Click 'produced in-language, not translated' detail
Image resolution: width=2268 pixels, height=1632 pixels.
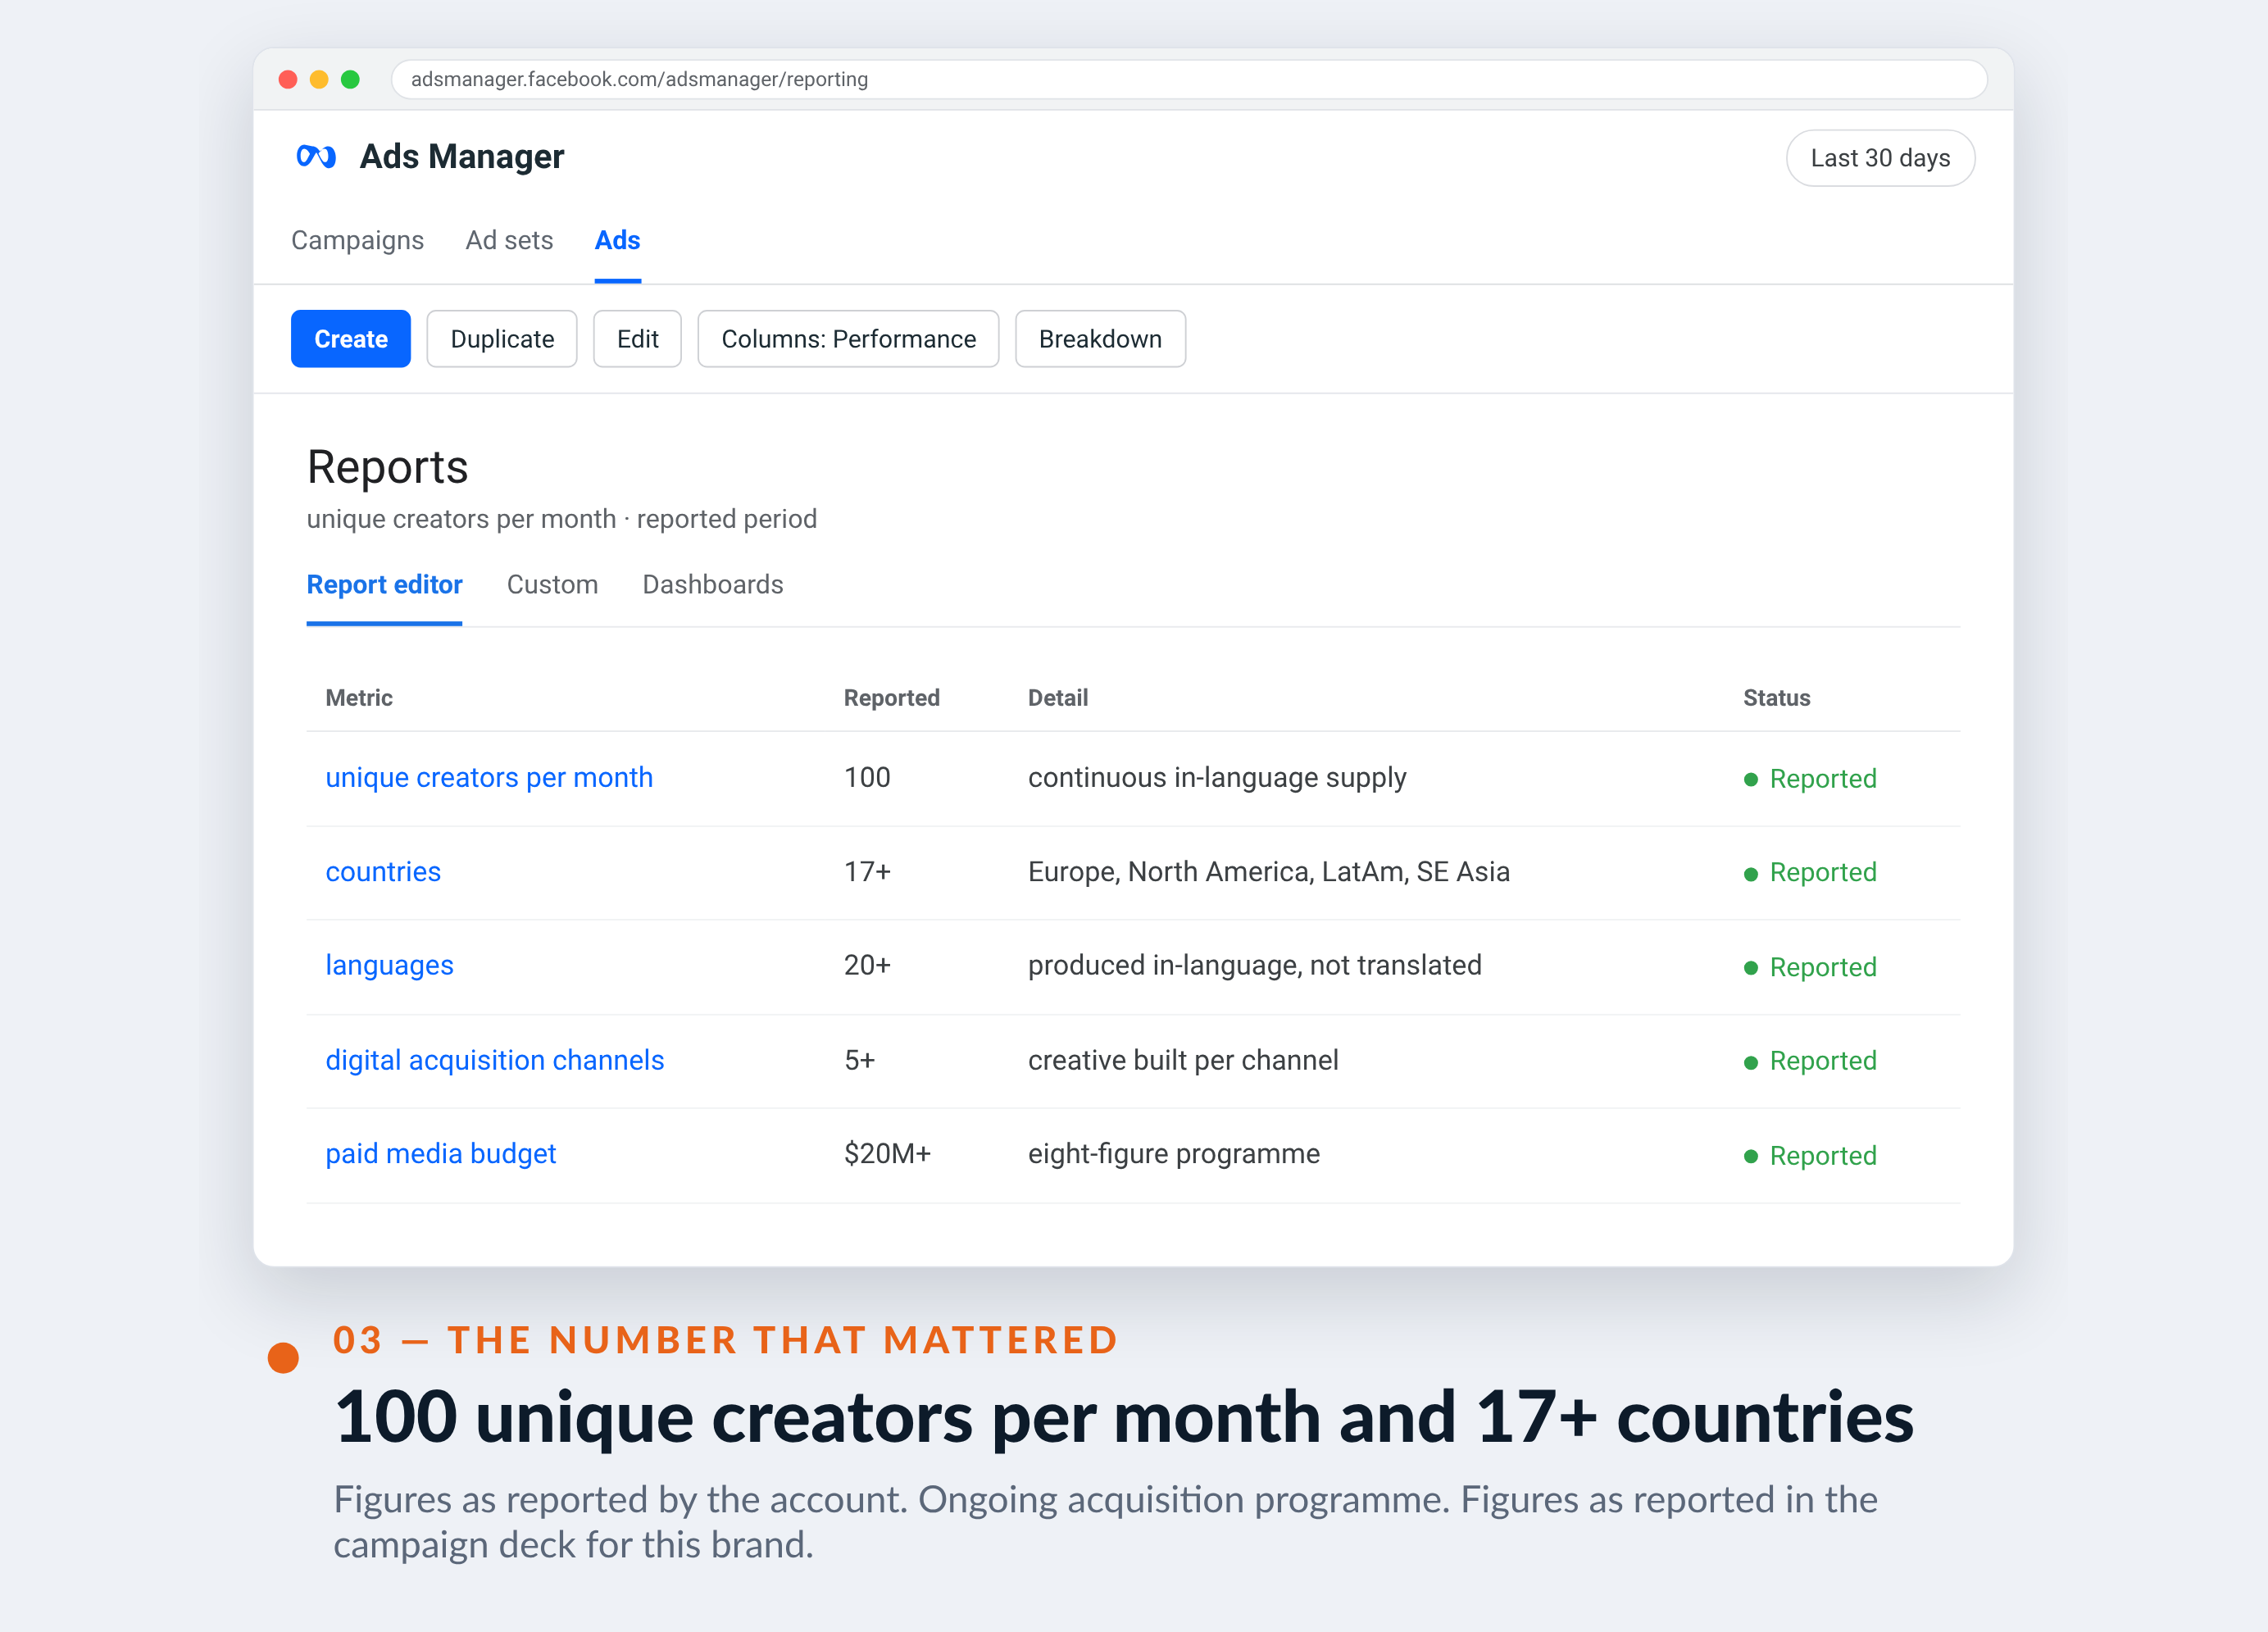click(1254, 965)
